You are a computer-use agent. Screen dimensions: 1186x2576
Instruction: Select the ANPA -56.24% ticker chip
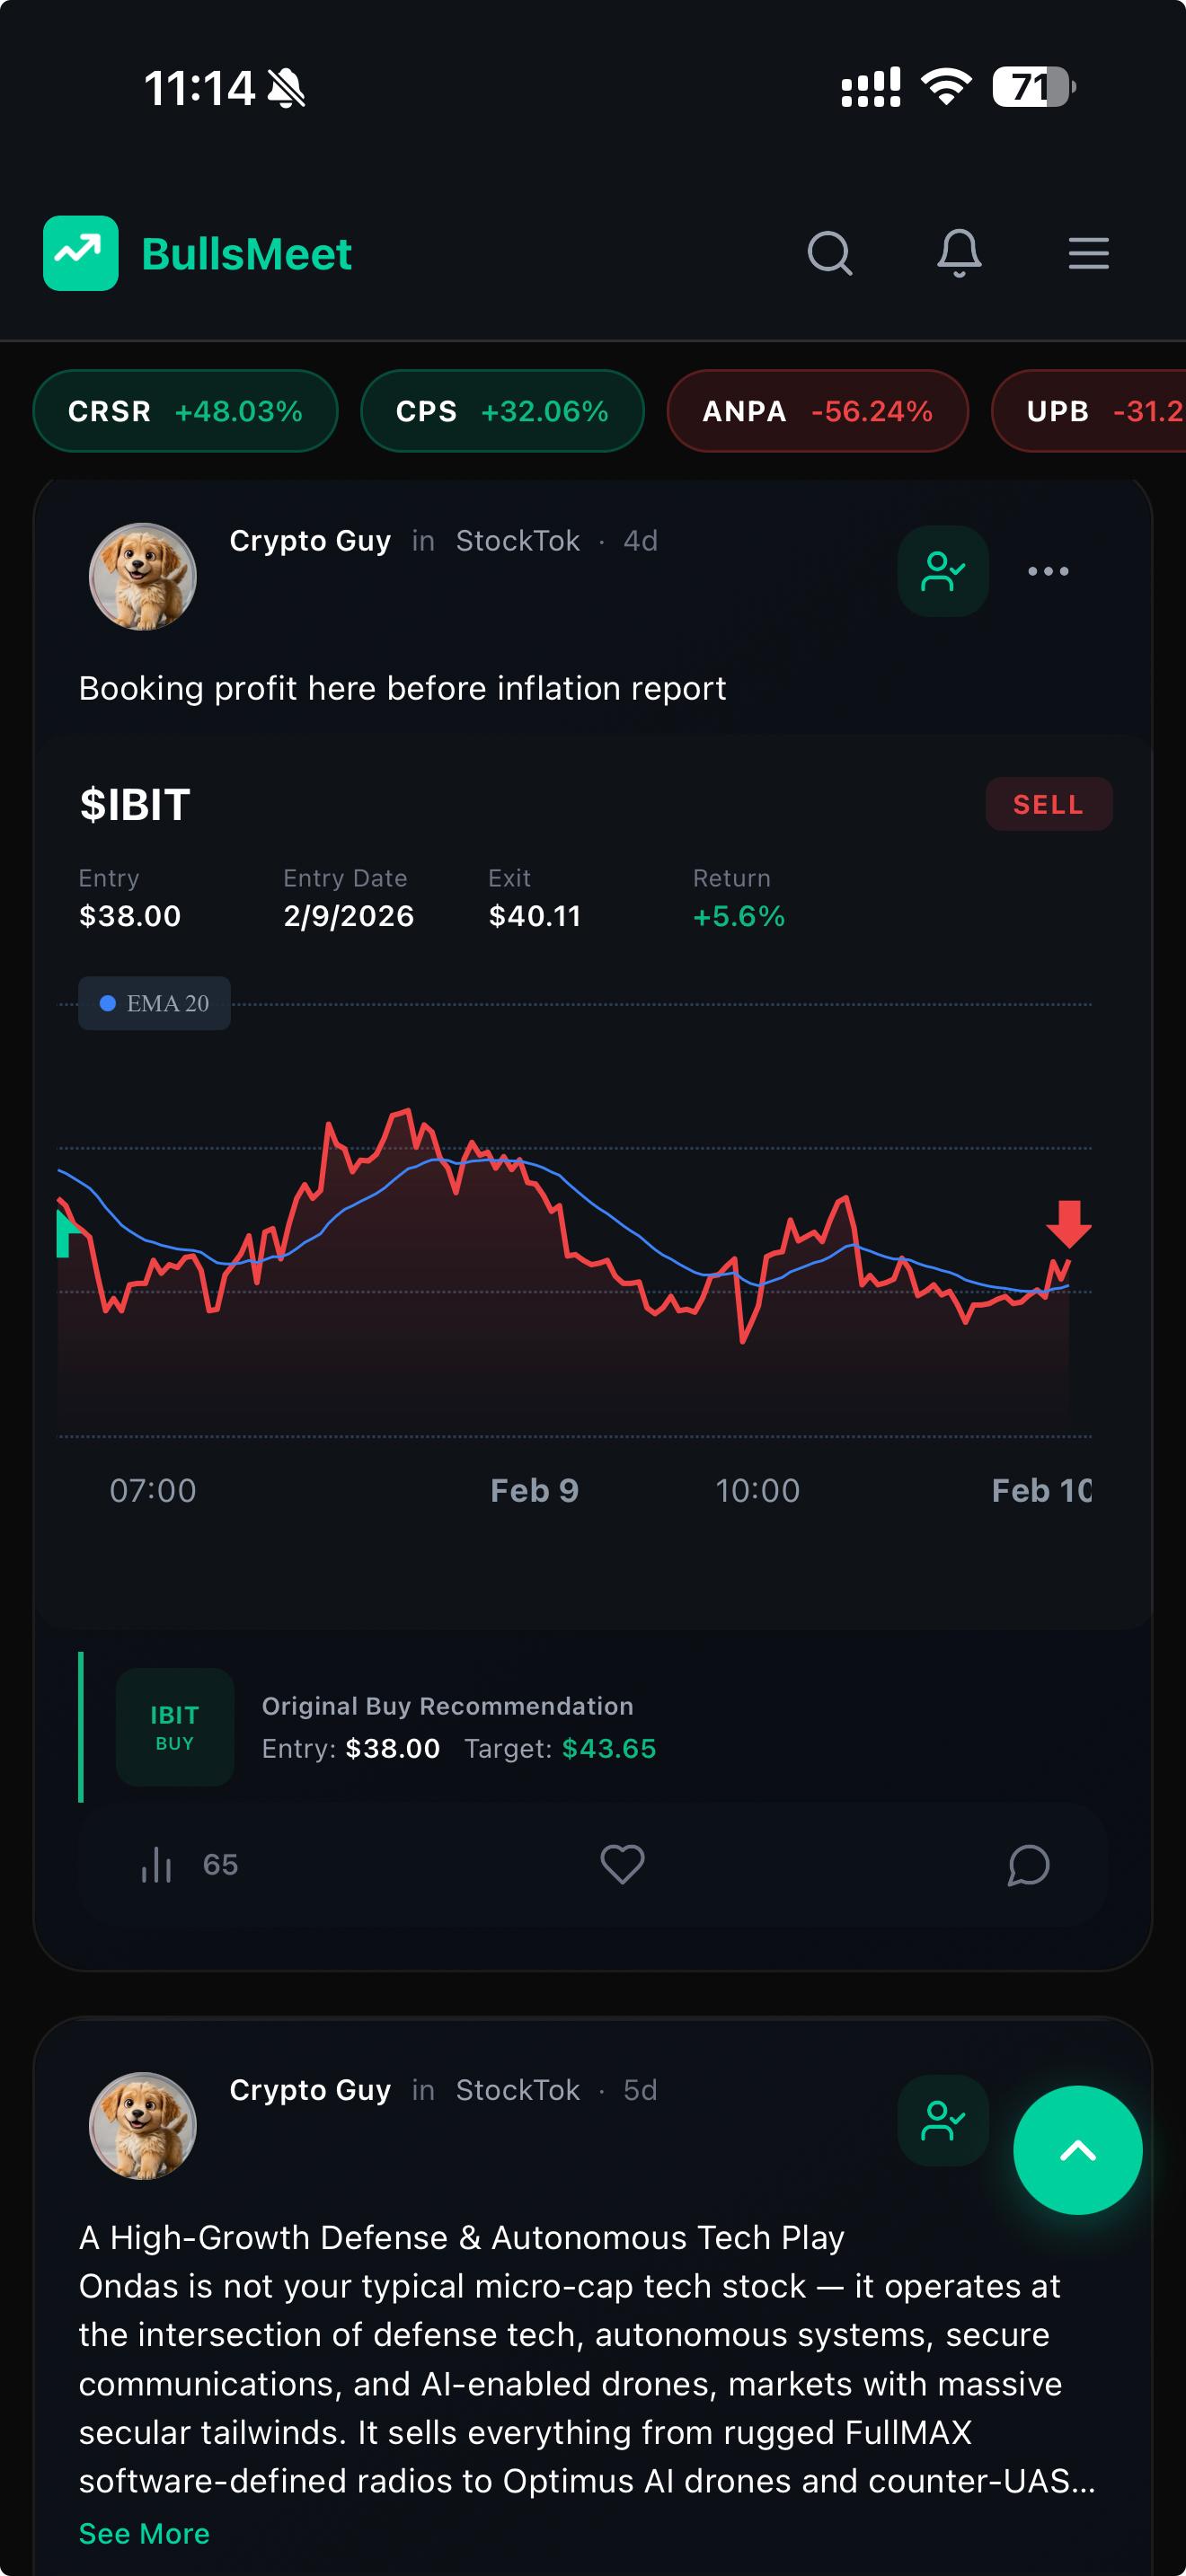coord(817,411)
